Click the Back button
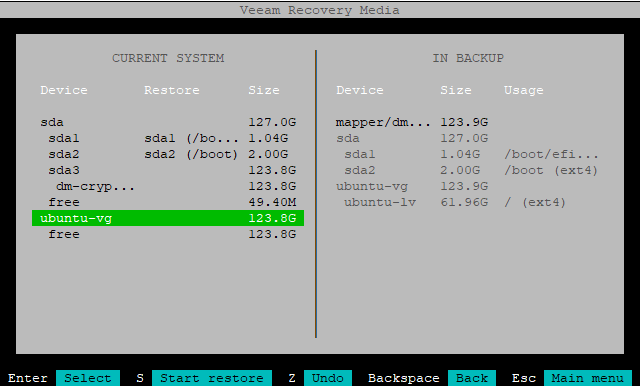The width and height of the screenshot is (640, 386). click(x=472, y=378)
